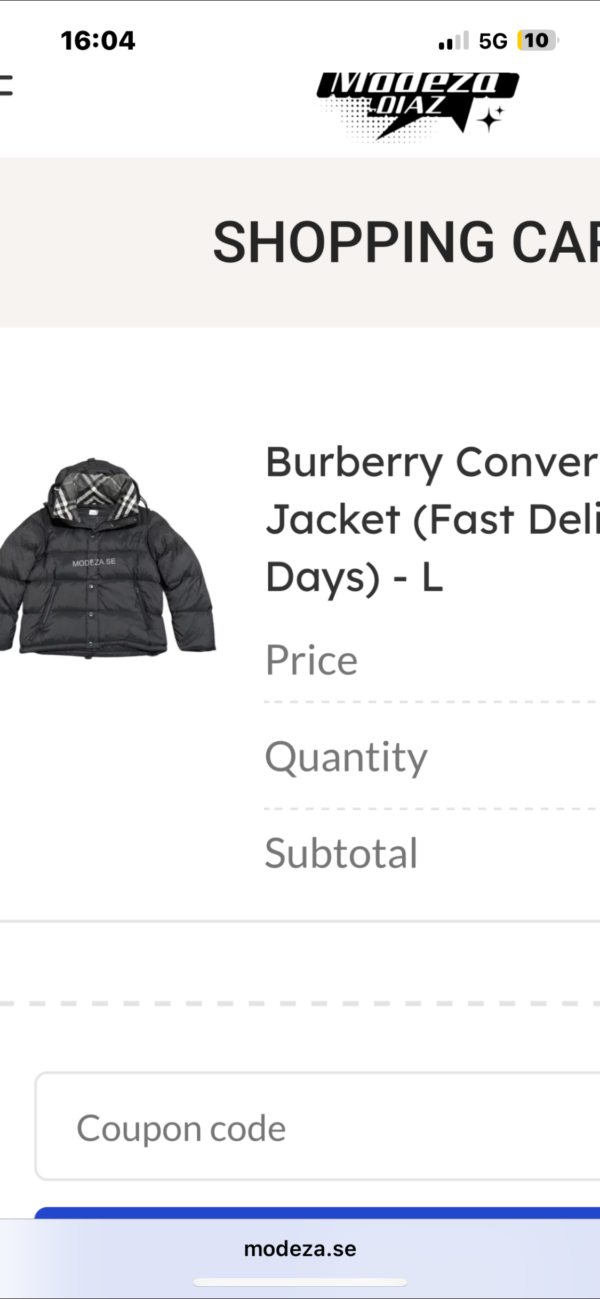Select the Quantity row label
Image resolution: width=600 pixels, height=1299 pixels.
(346, 757)
